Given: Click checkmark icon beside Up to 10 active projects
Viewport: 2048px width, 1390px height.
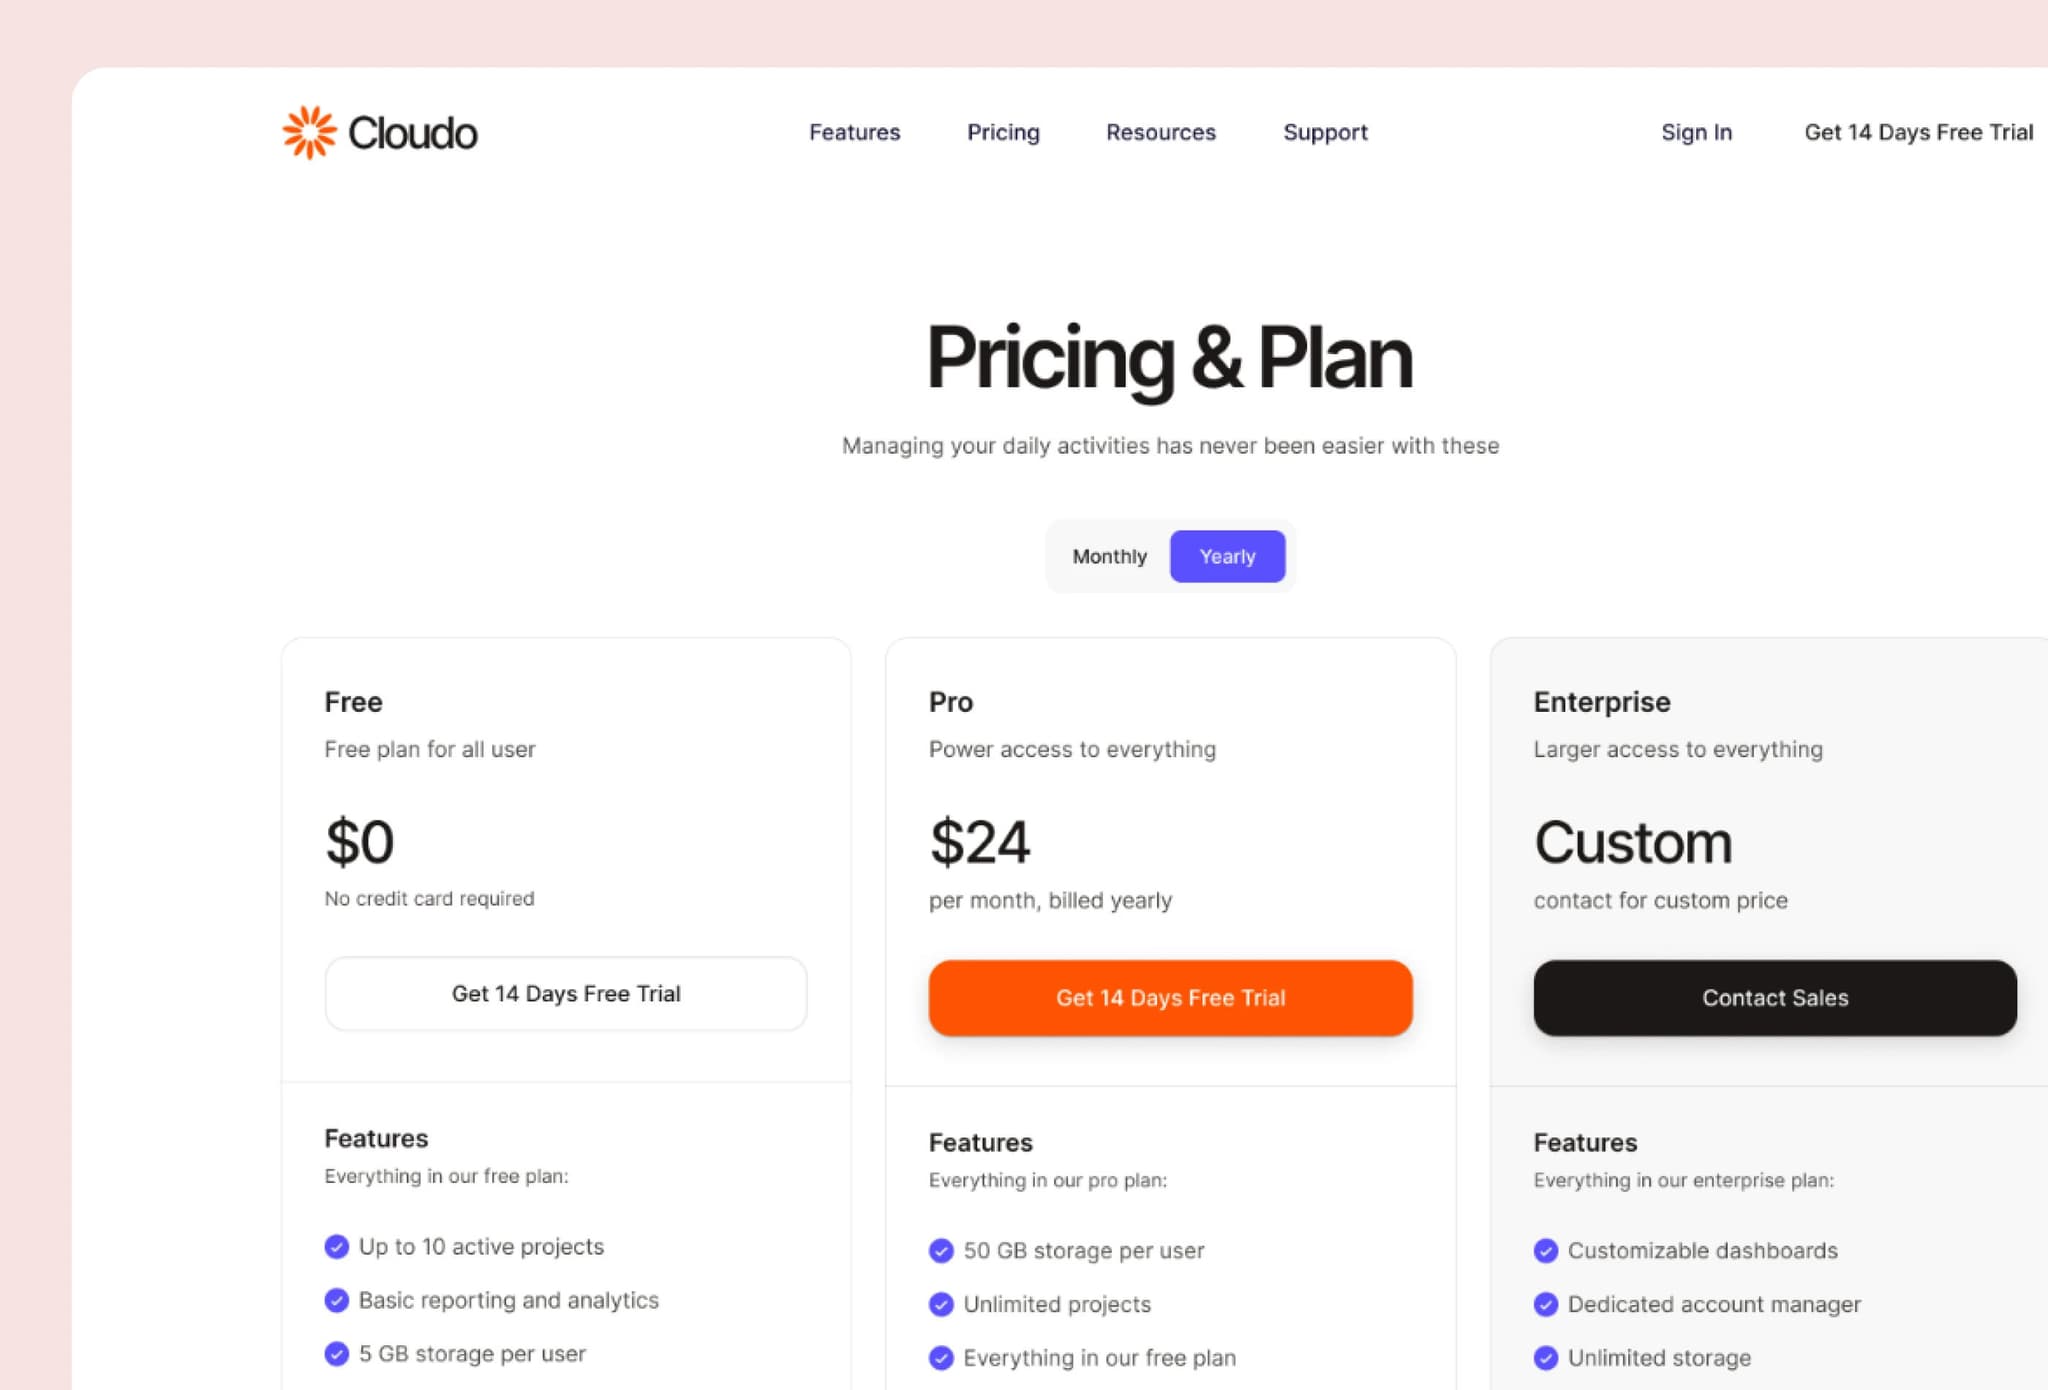Looking at the screenshot, I should 337,1246.
